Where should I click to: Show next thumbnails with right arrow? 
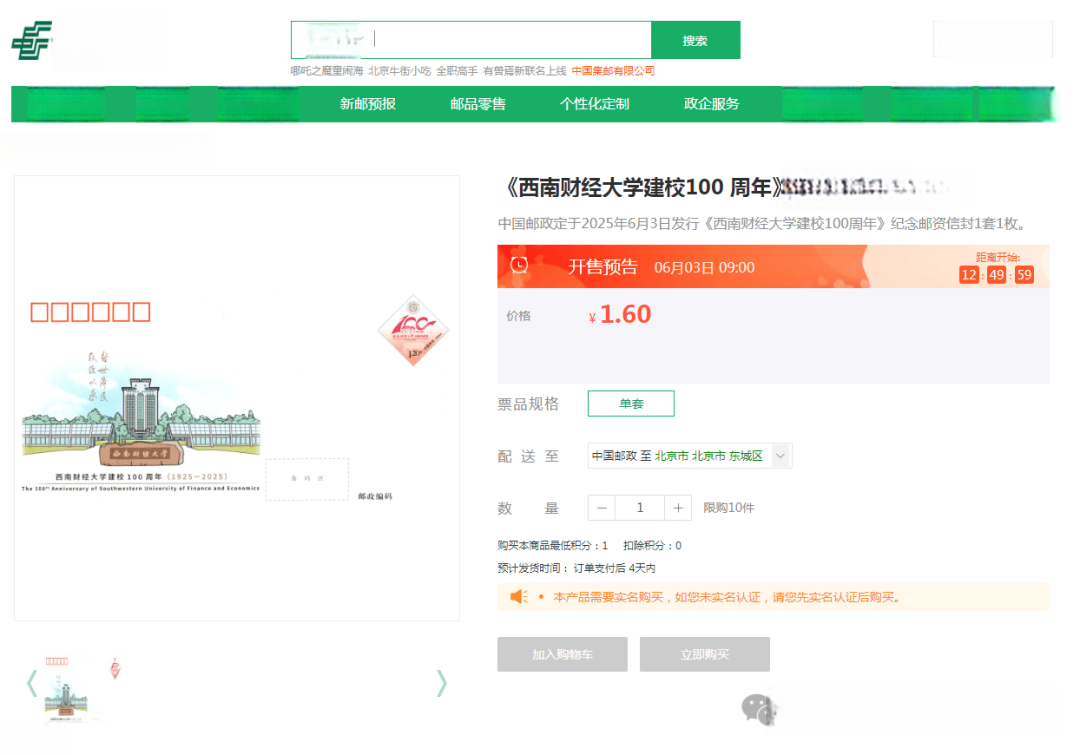click(x=442, y=683)
